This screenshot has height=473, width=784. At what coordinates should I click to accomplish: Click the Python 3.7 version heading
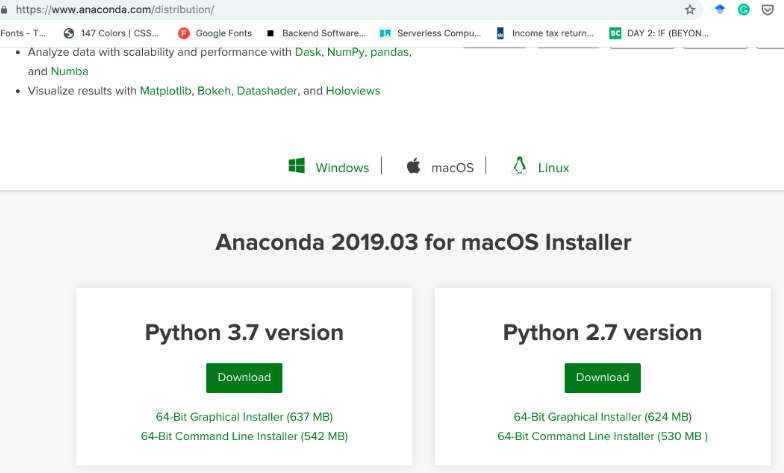(244, 332)
